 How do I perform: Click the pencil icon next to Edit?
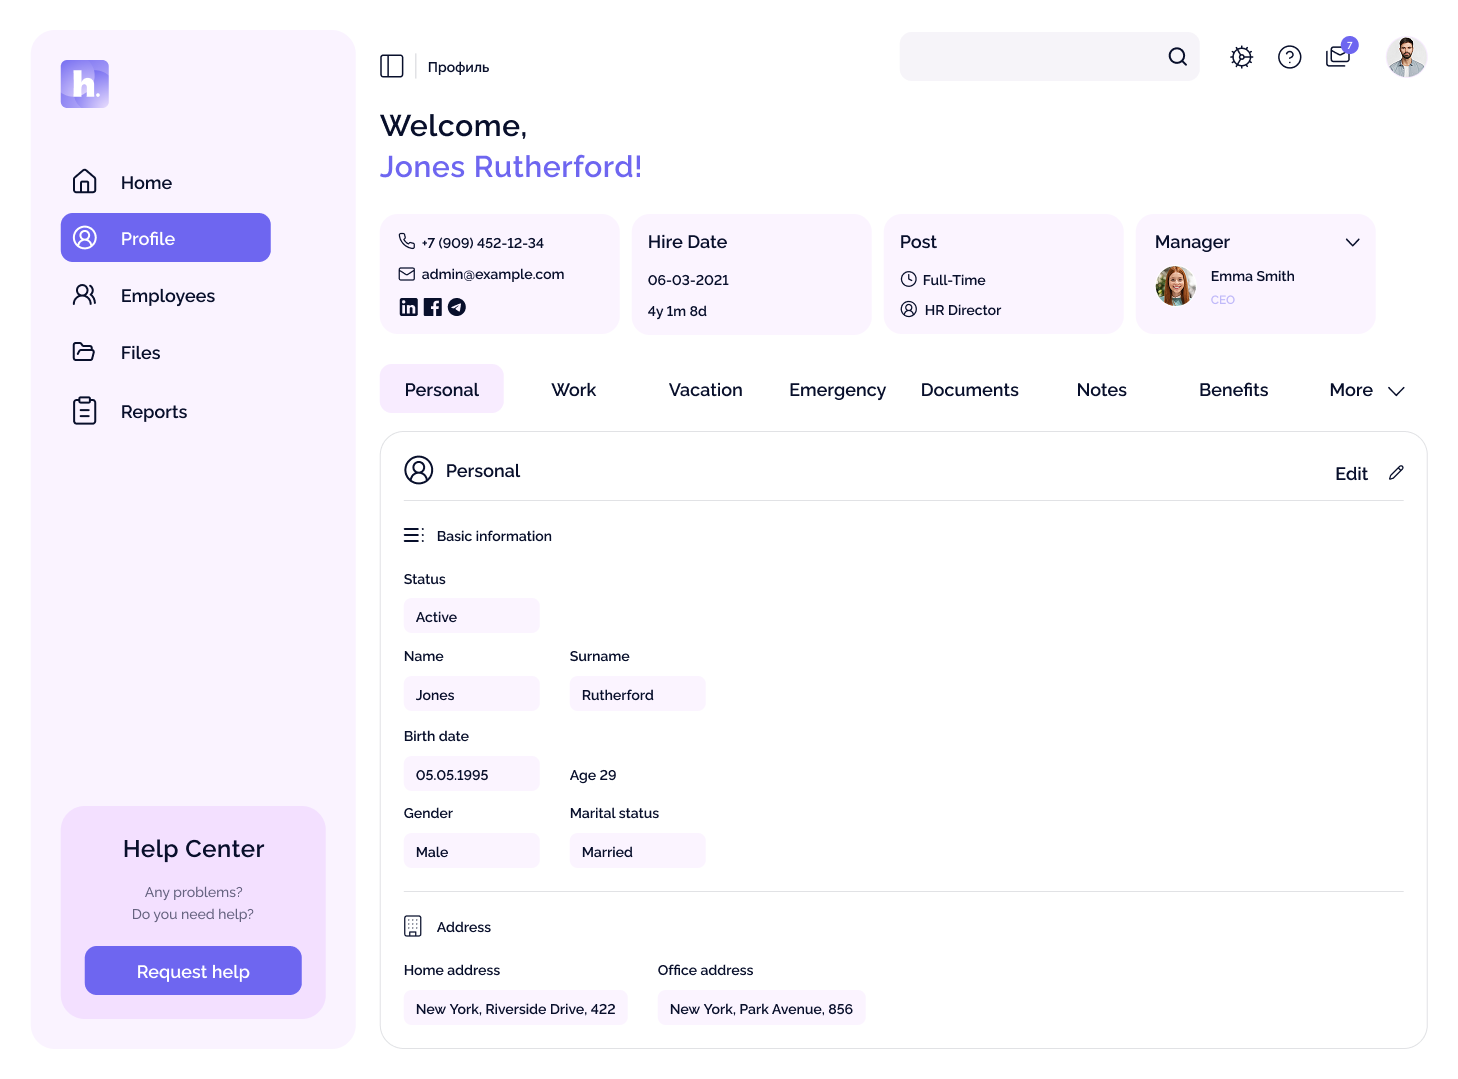click(1396, 472)
